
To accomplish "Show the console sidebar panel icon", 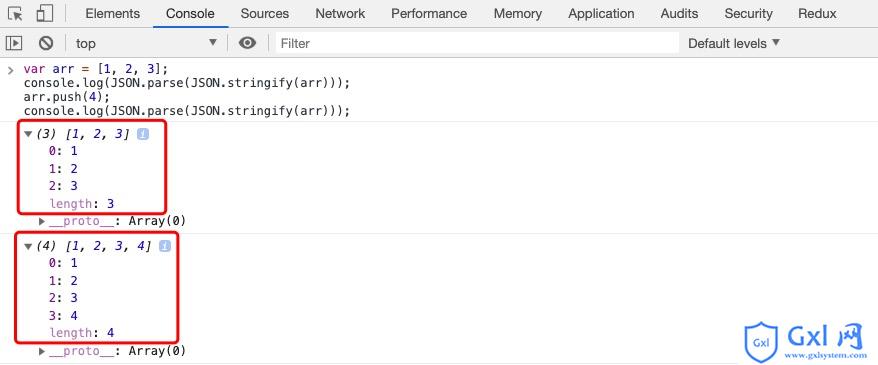I will [x=14, y=43].
